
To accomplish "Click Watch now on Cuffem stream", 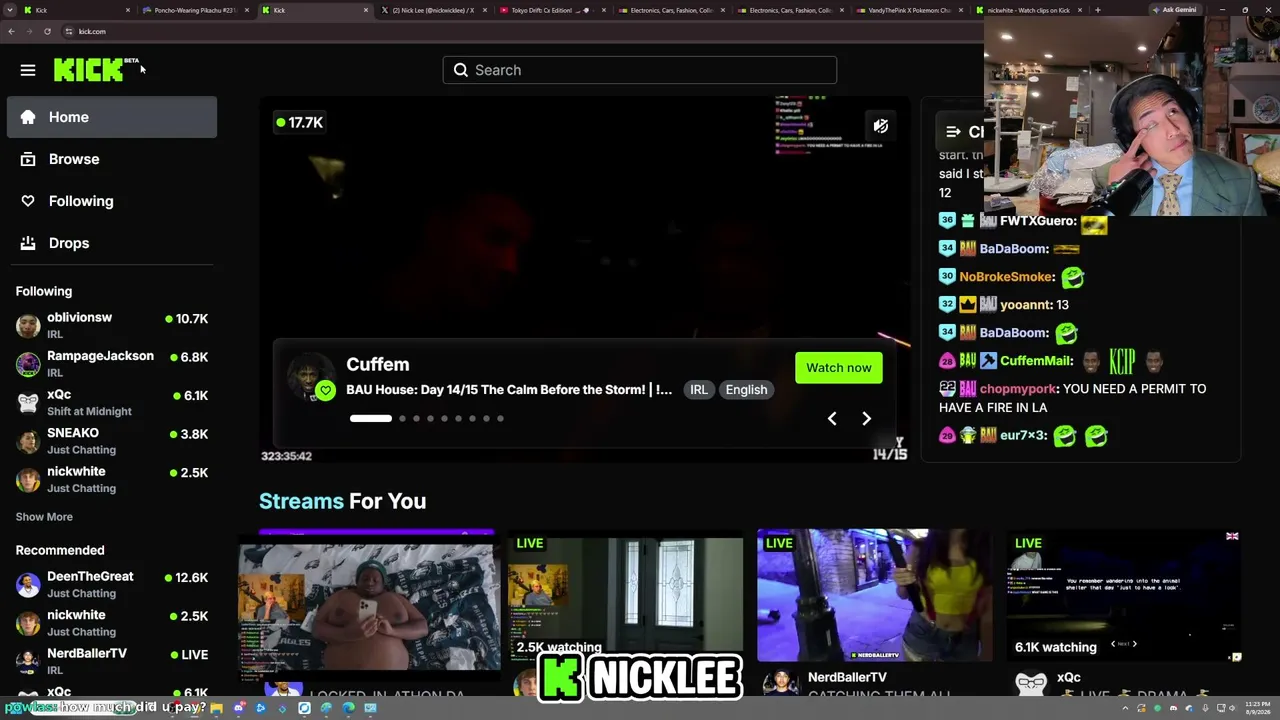I will click(x=839, y=368).
